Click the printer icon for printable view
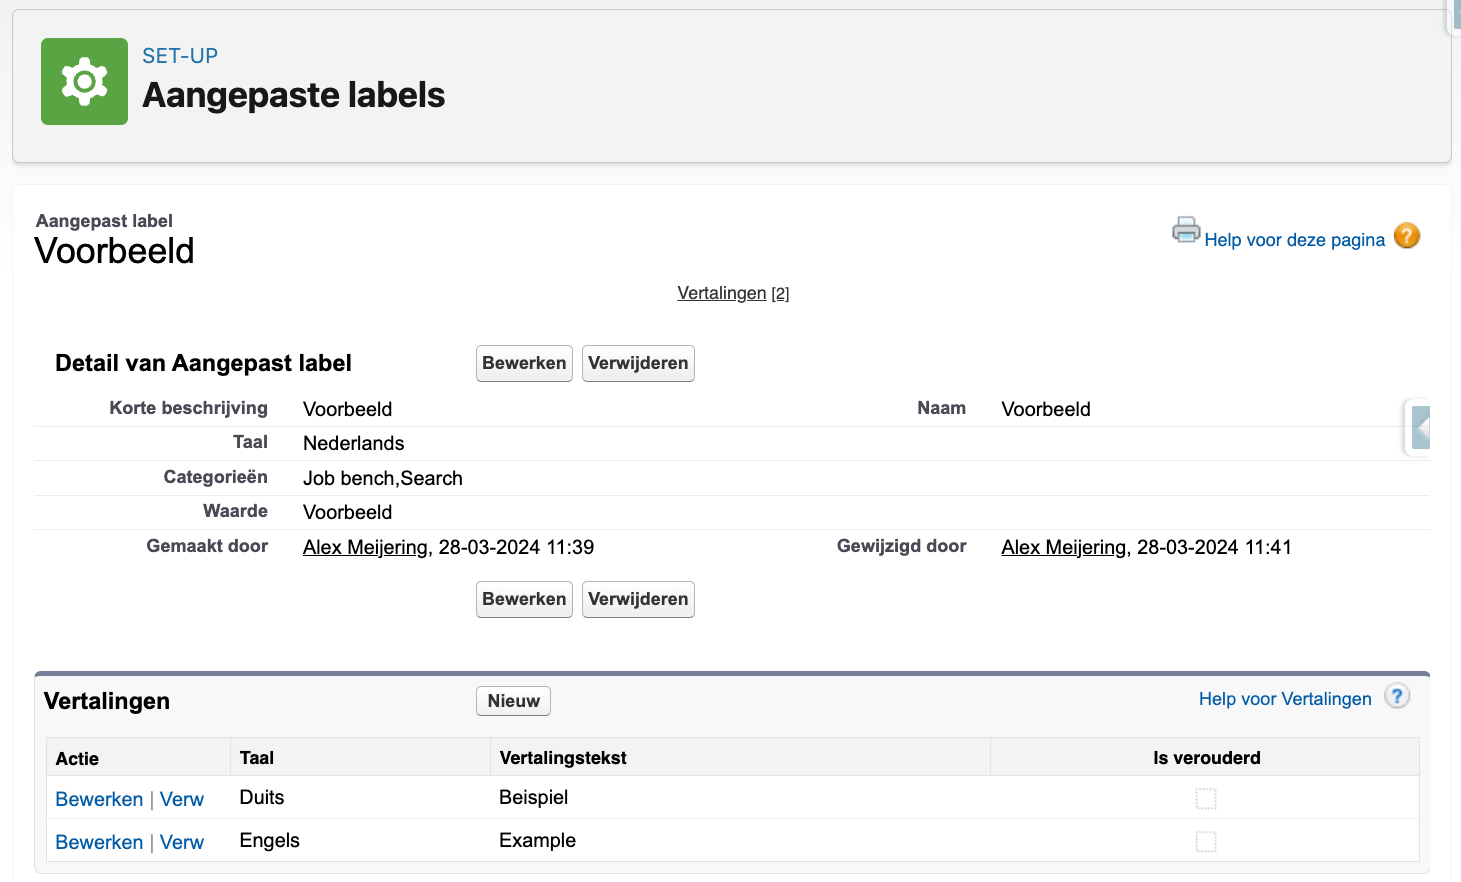This screenshot has height=882, width=1461. pos(1185,231)
